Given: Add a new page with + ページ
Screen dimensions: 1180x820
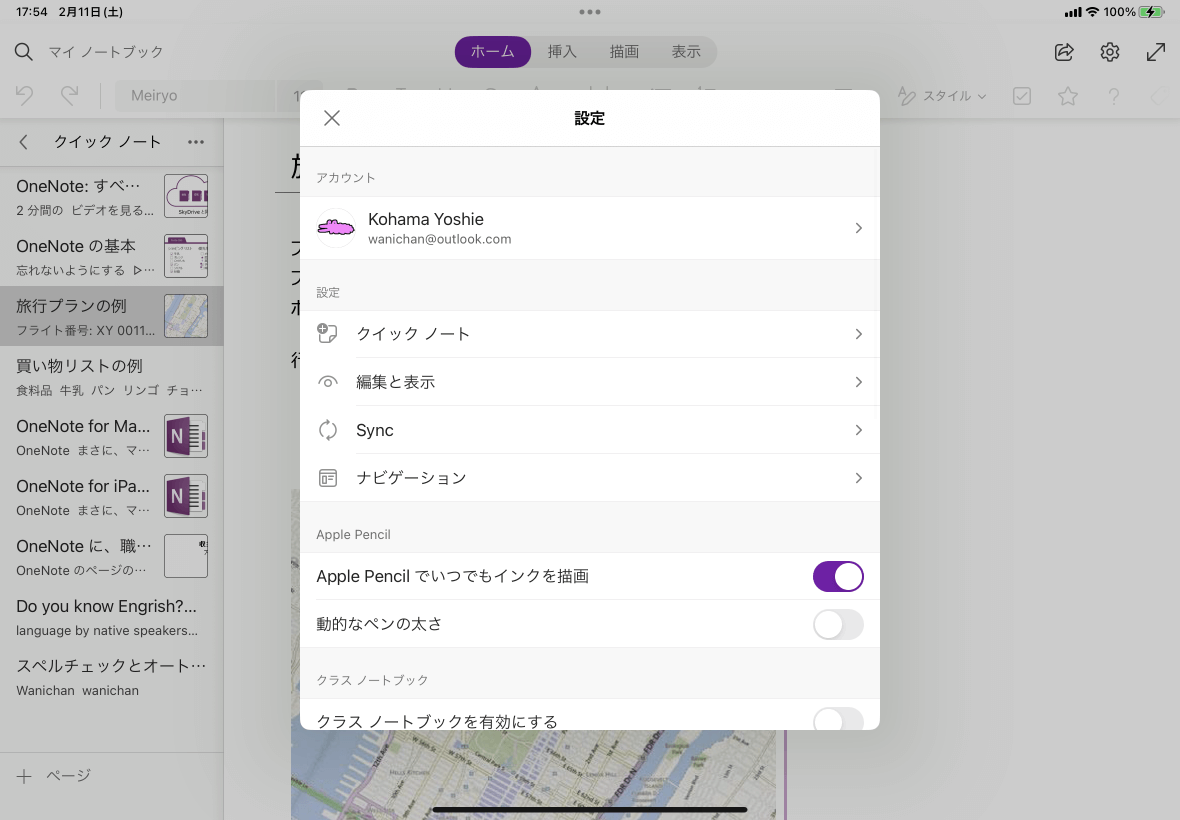Looking at the screenshot, I should (53, 776).
